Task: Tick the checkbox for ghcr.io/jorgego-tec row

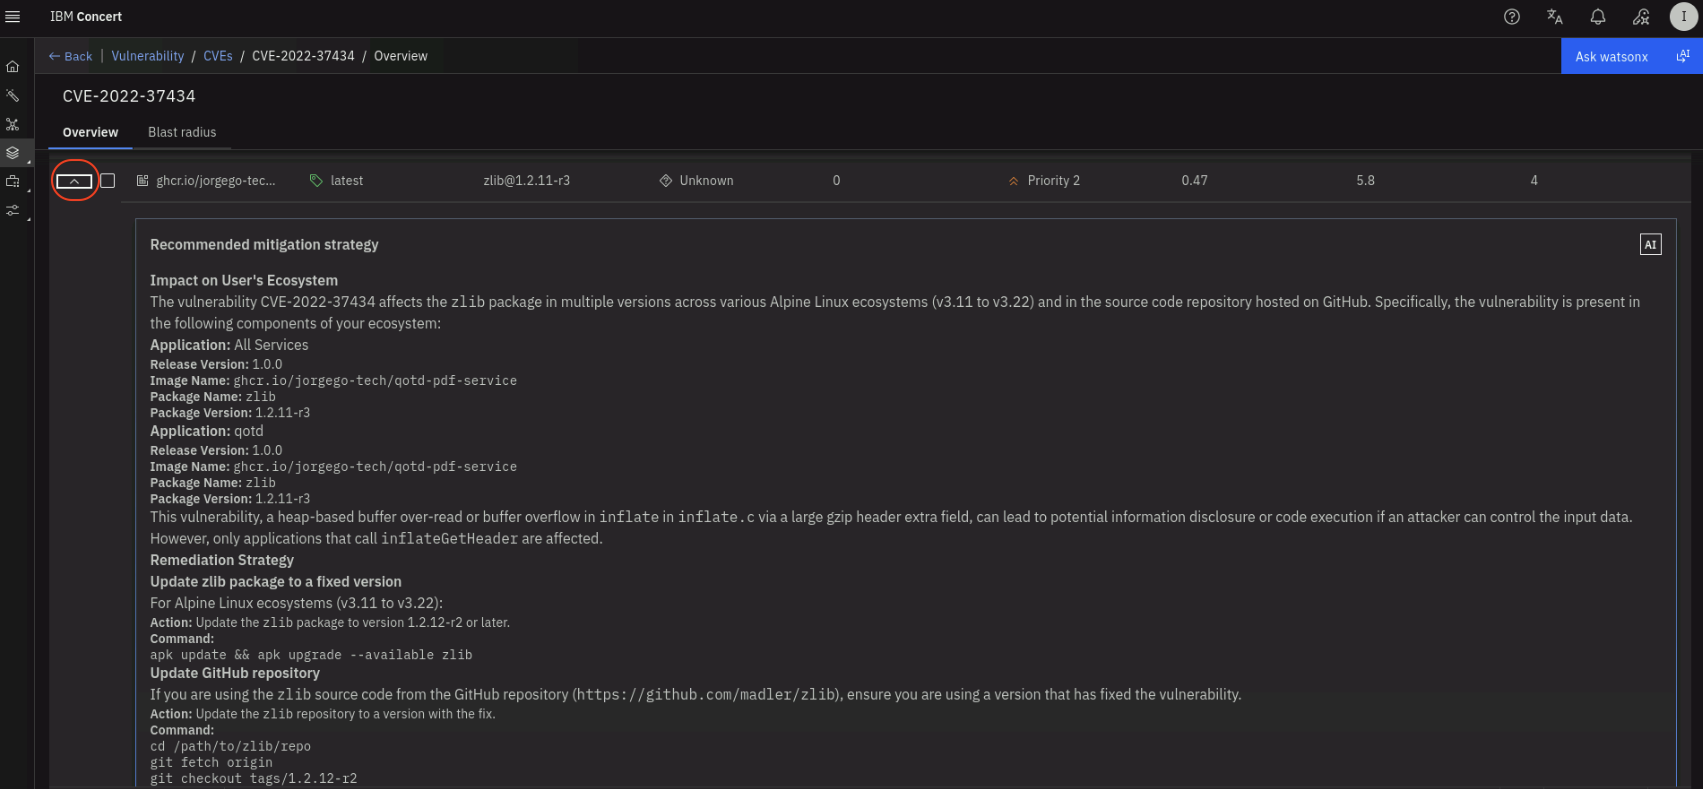Action: click(x=108, y=181)
